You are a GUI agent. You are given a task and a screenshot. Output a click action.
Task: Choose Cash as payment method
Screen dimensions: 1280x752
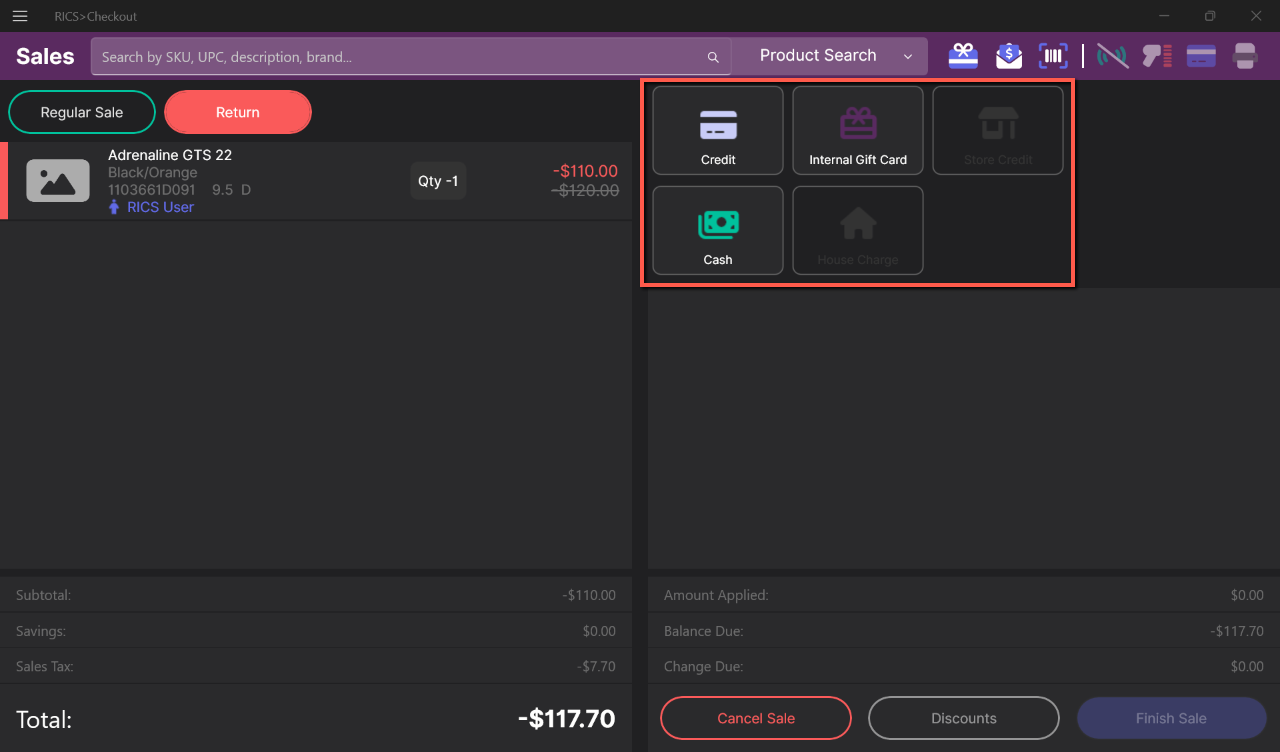pyautogui.click(x=718, y=231)
